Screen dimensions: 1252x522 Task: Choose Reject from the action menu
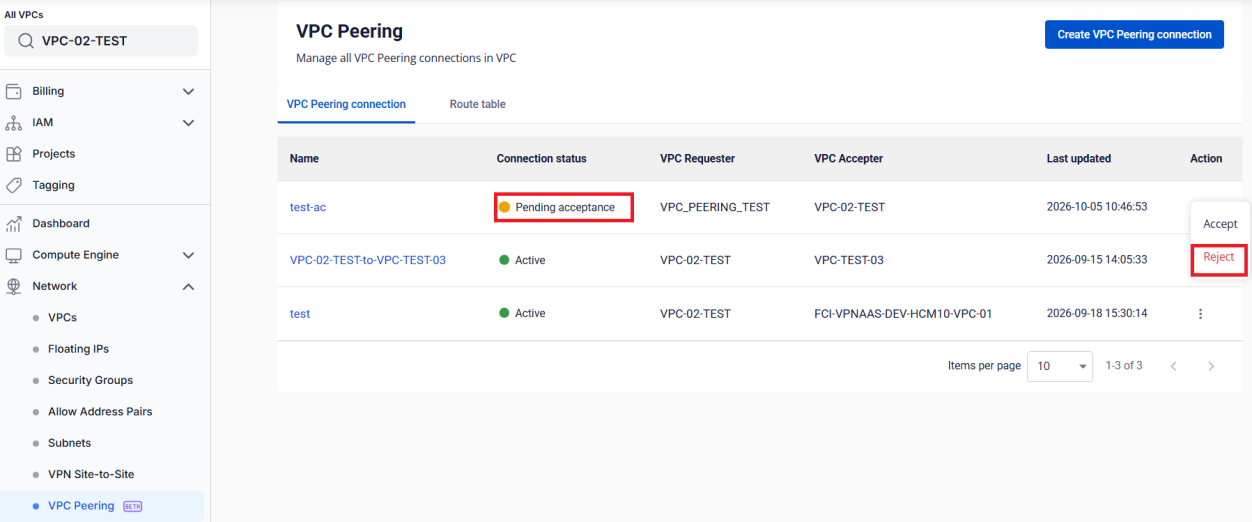[1218, 257]
